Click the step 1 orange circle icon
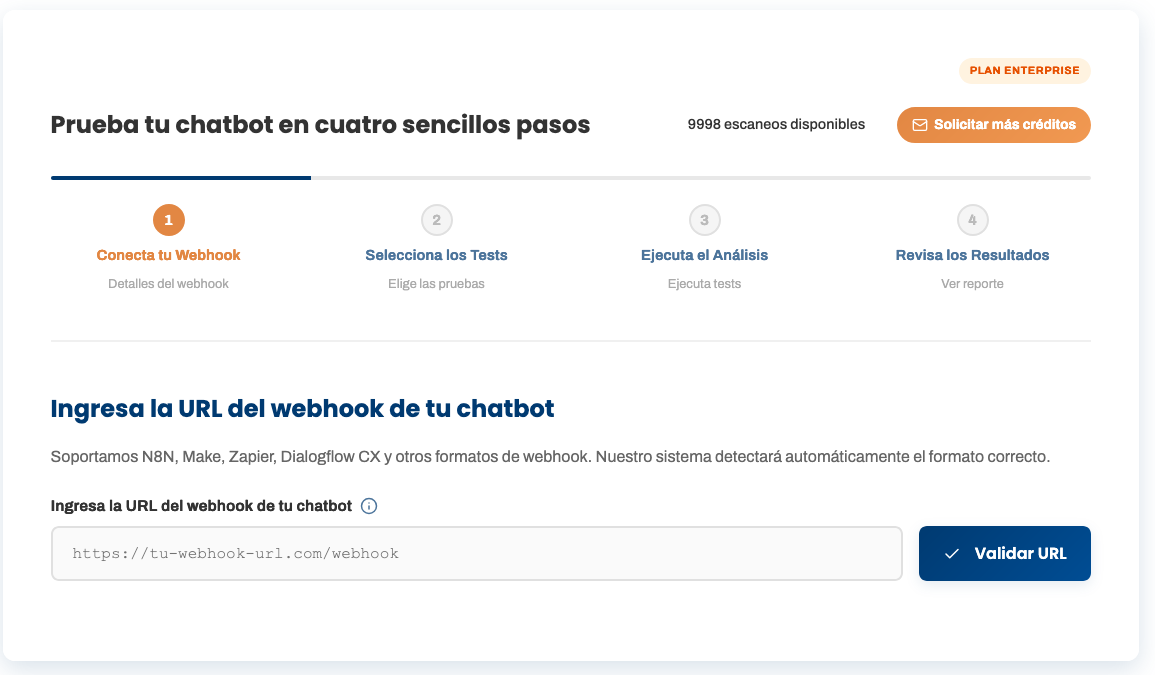Screen dimensions: 1155x675 [169, 220]
